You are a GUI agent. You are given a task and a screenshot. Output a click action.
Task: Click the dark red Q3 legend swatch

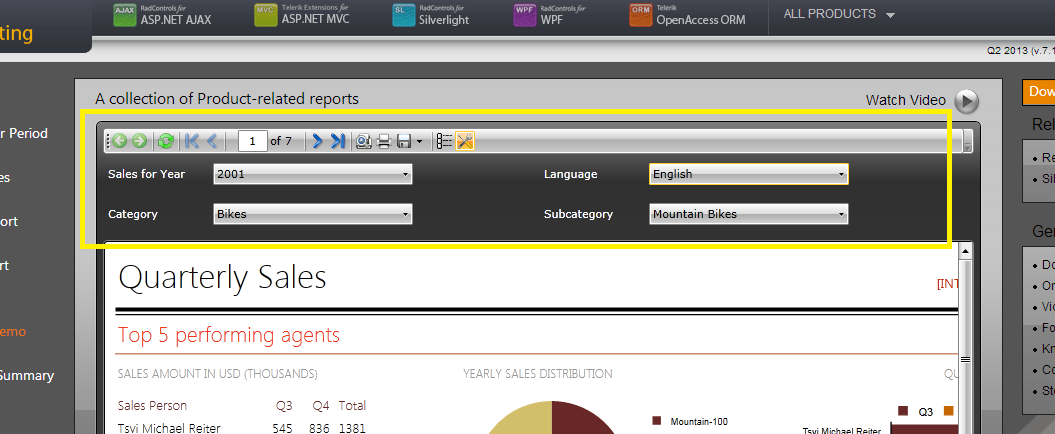coord(903,411)
